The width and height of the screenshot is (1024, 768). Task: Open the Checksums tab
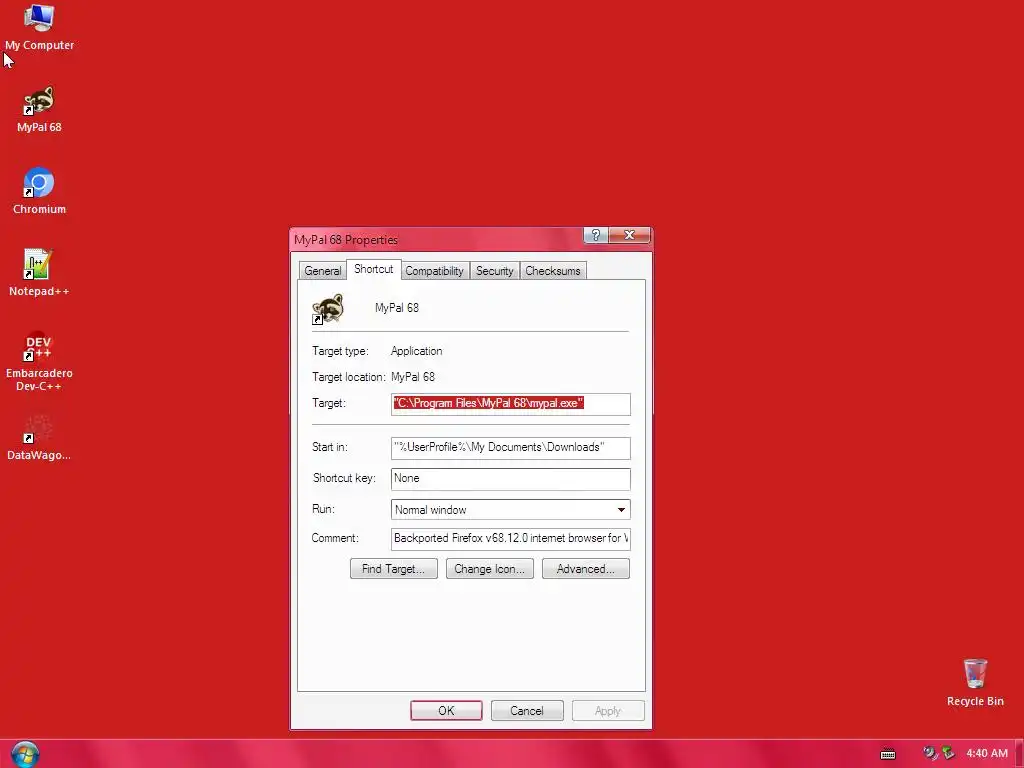coord(552,271)
